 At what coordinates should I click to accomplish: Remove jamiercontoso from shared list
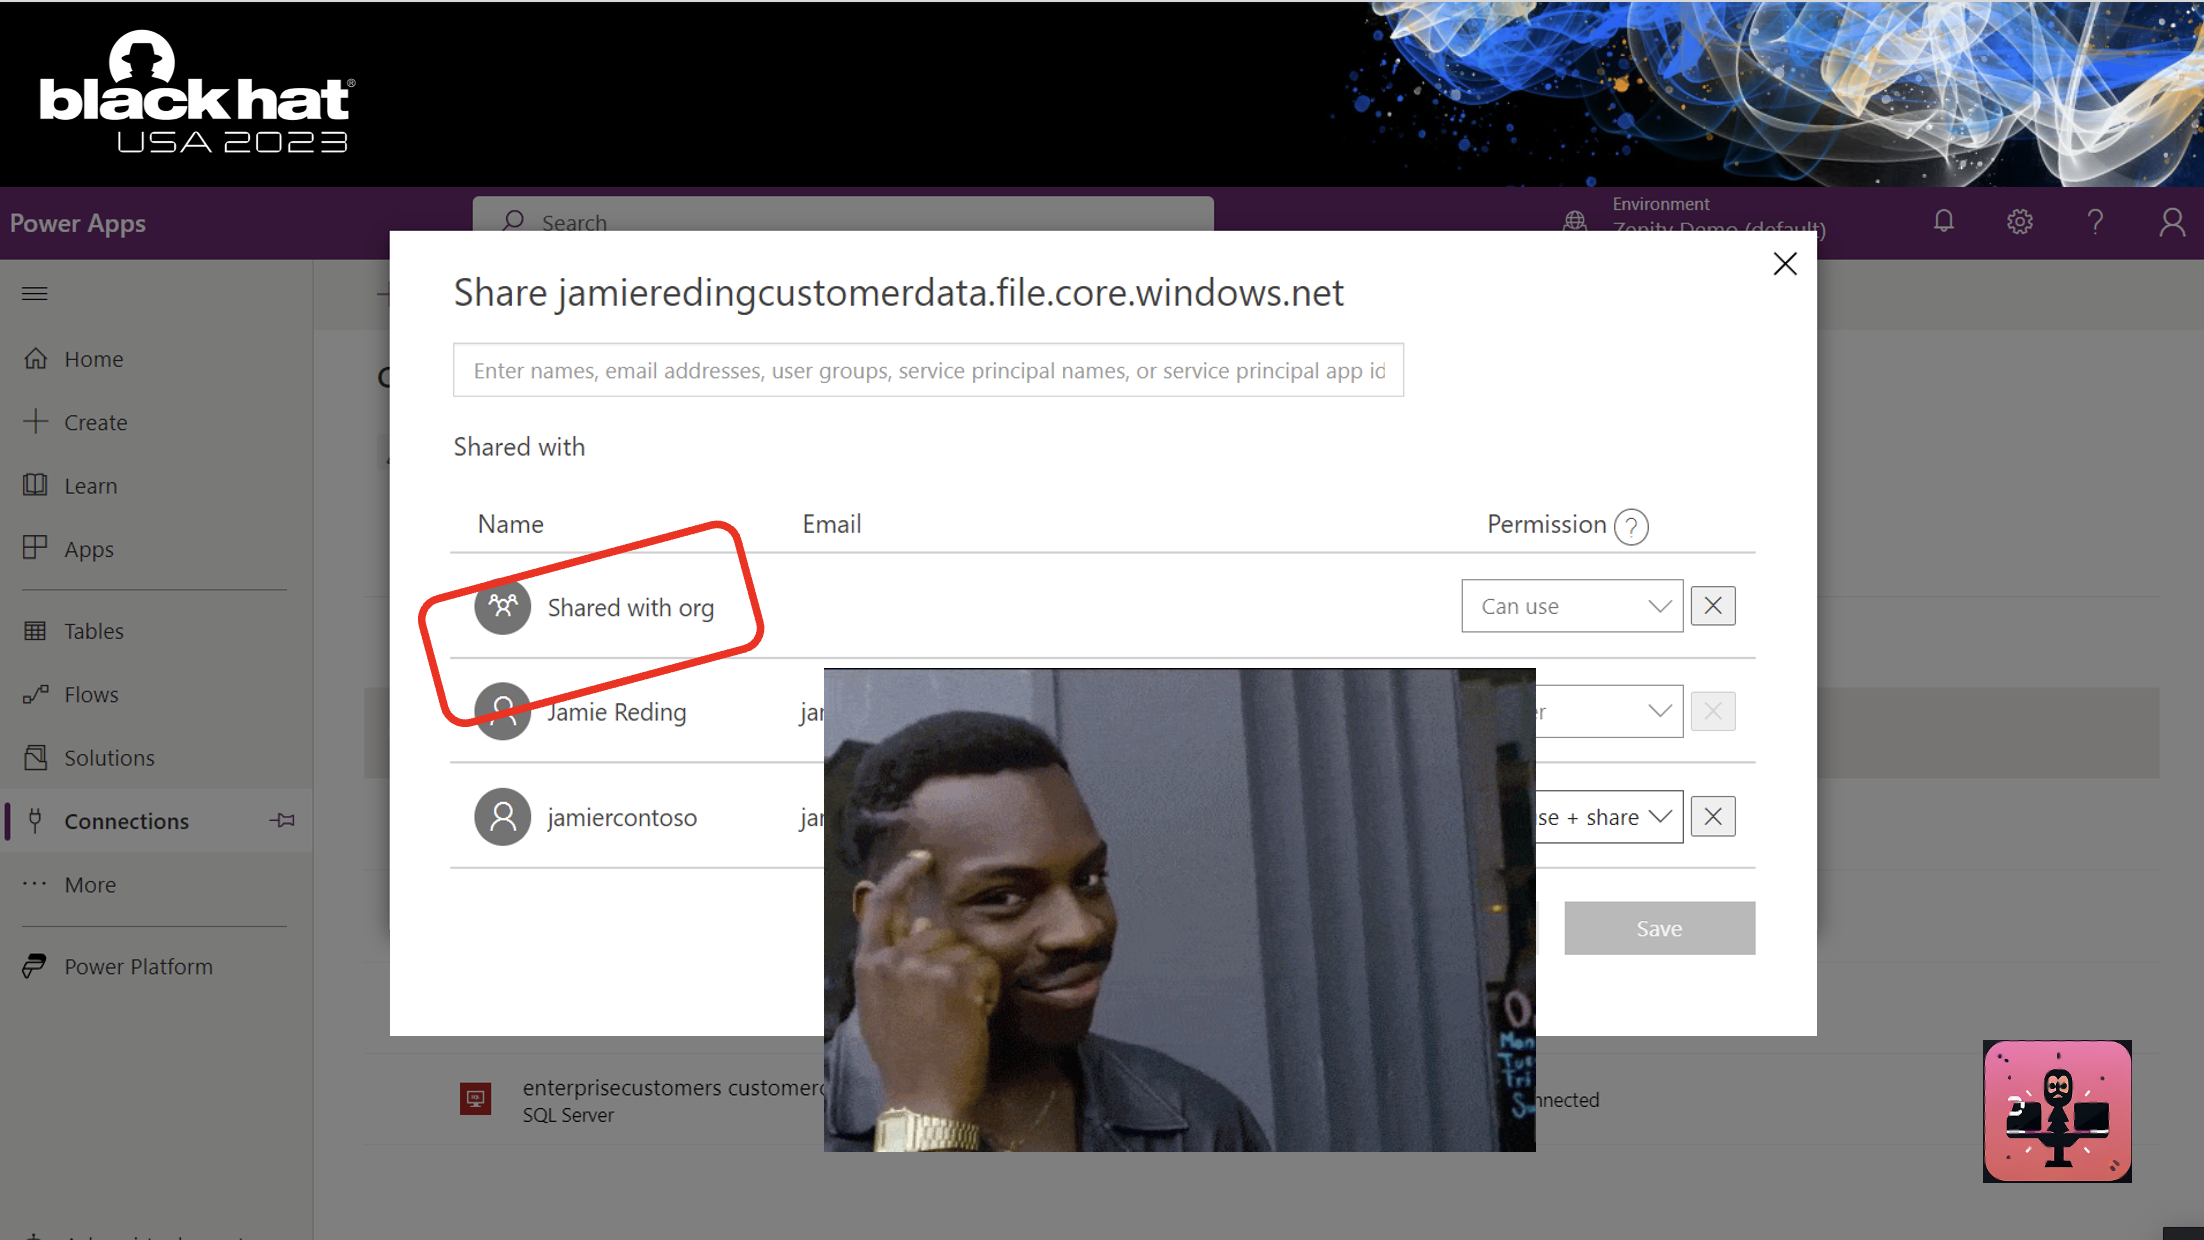[x=1714, y=816]
